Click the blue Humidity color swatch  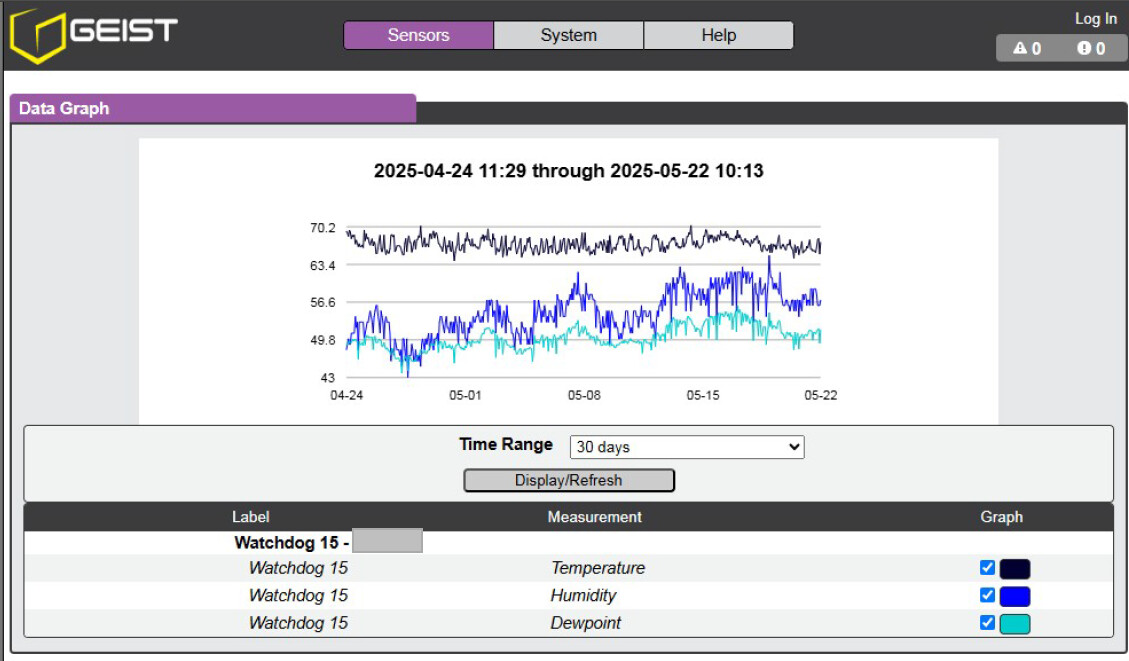click(x=1013, y=595)
